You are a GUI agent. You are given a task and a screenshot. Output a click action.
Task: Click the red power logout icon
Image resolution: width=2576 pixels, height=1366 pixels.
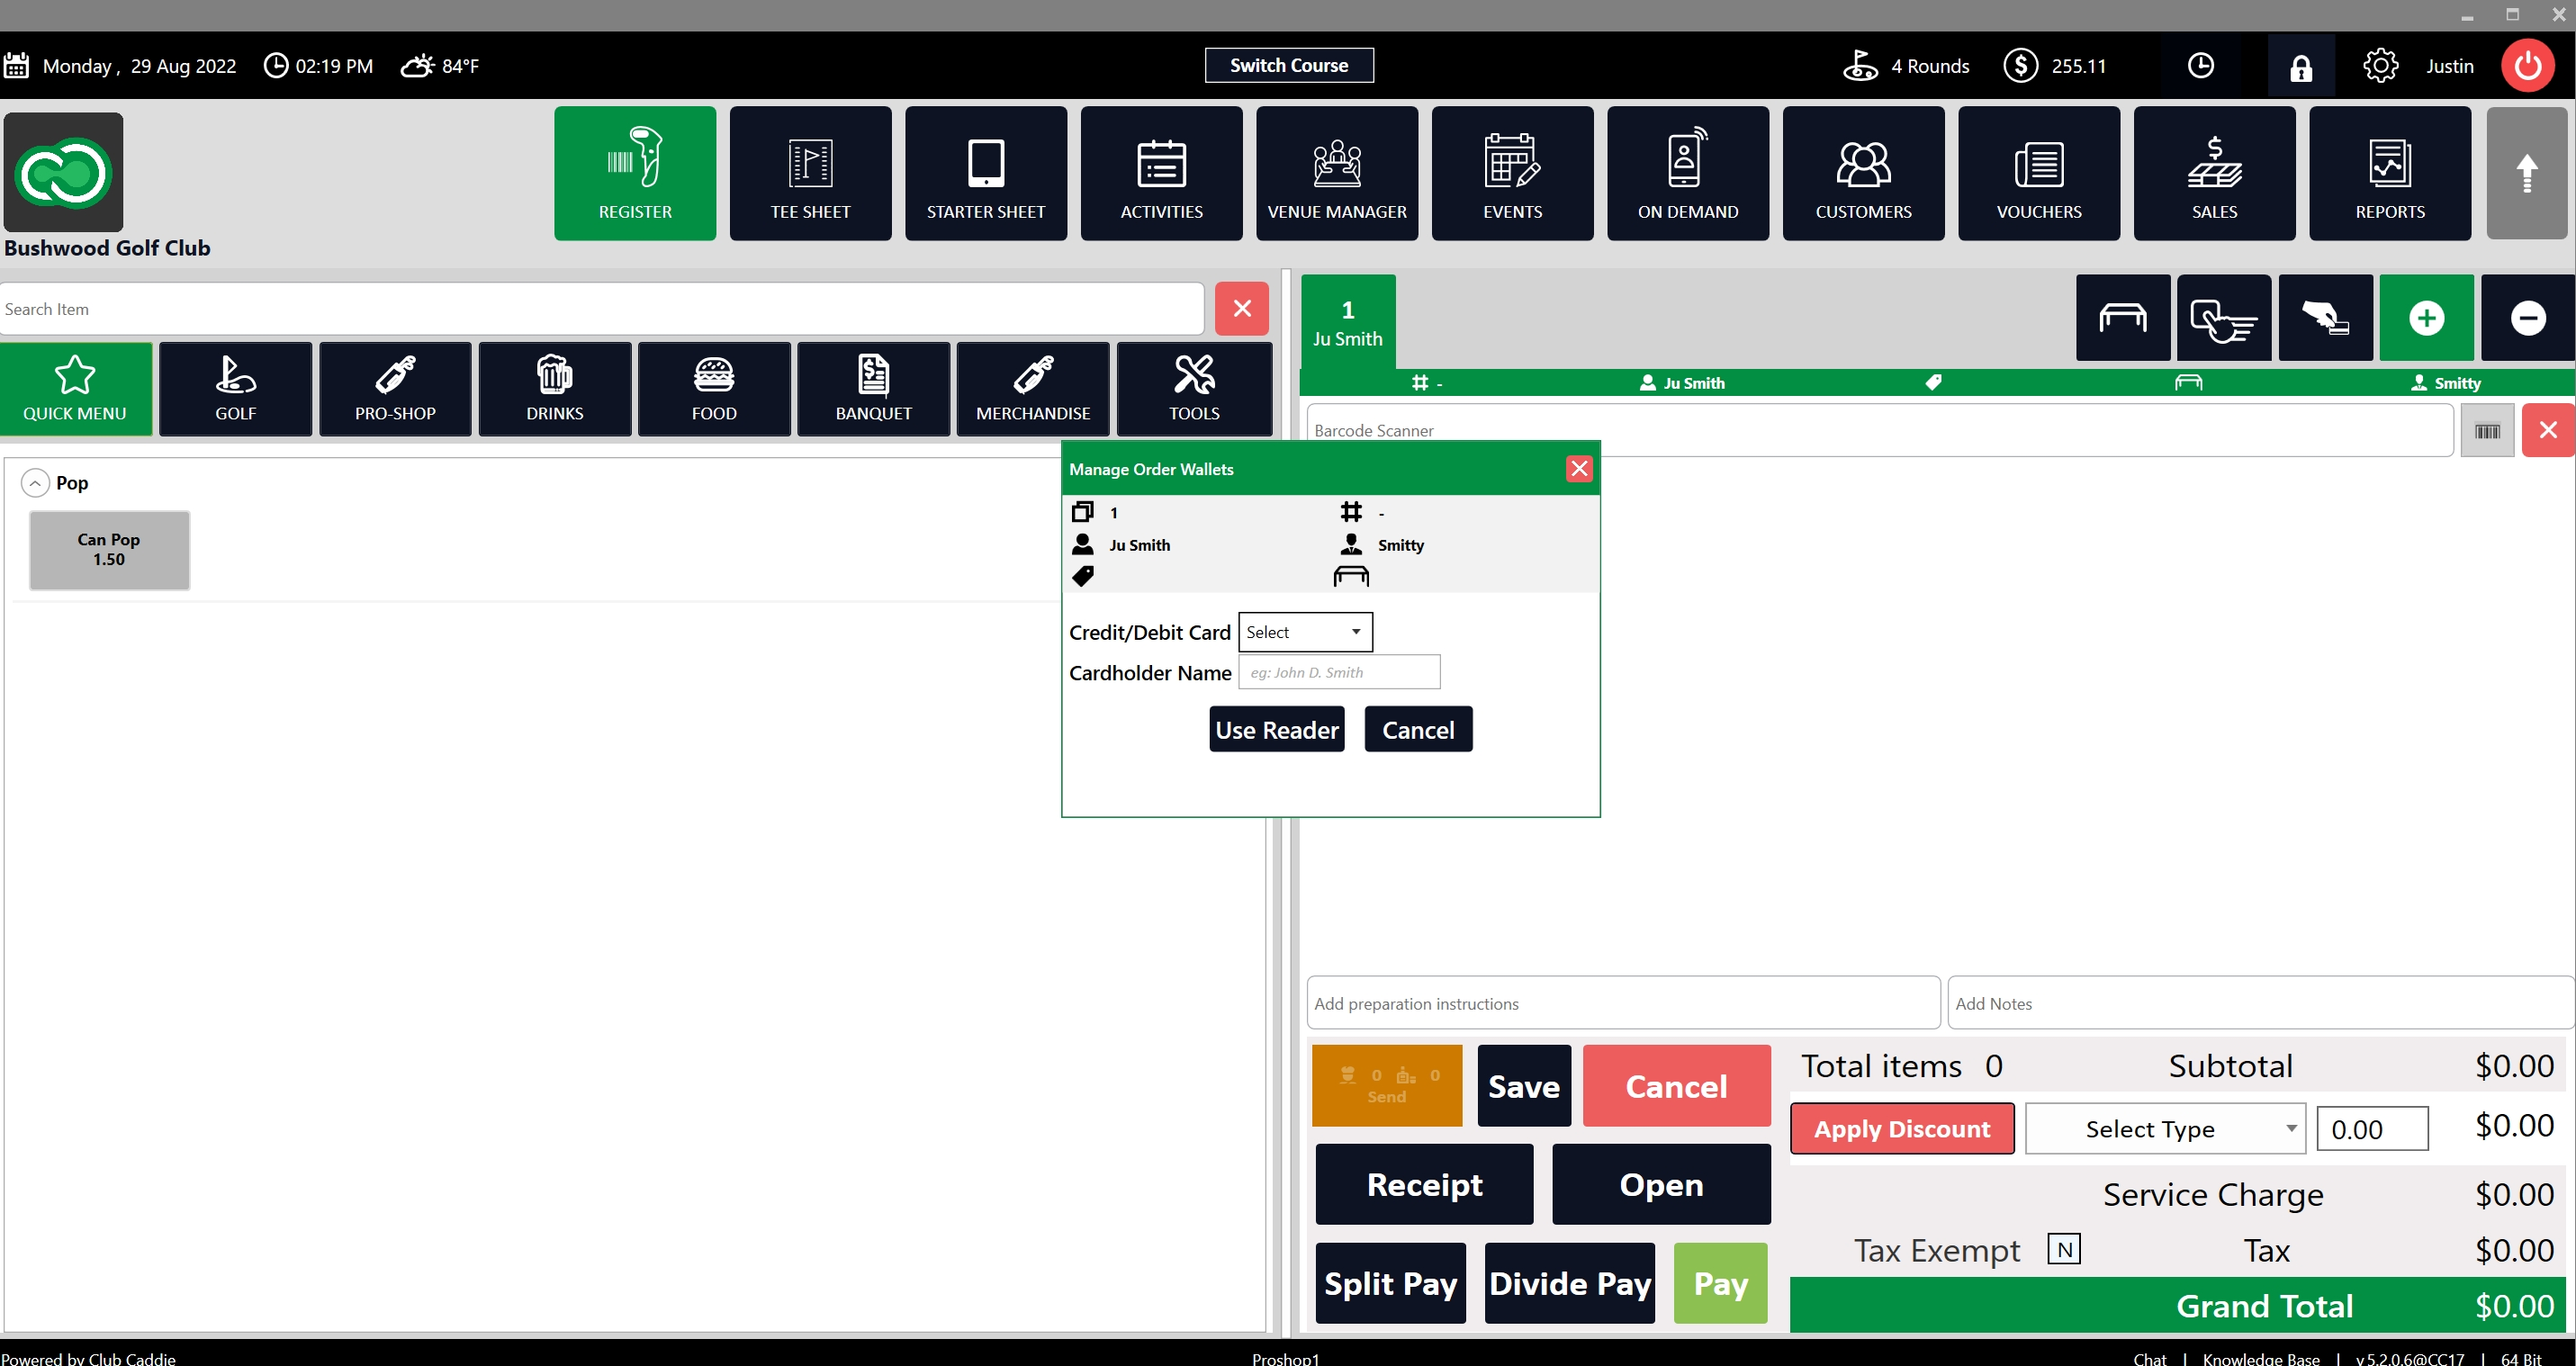pos(2527,66)
